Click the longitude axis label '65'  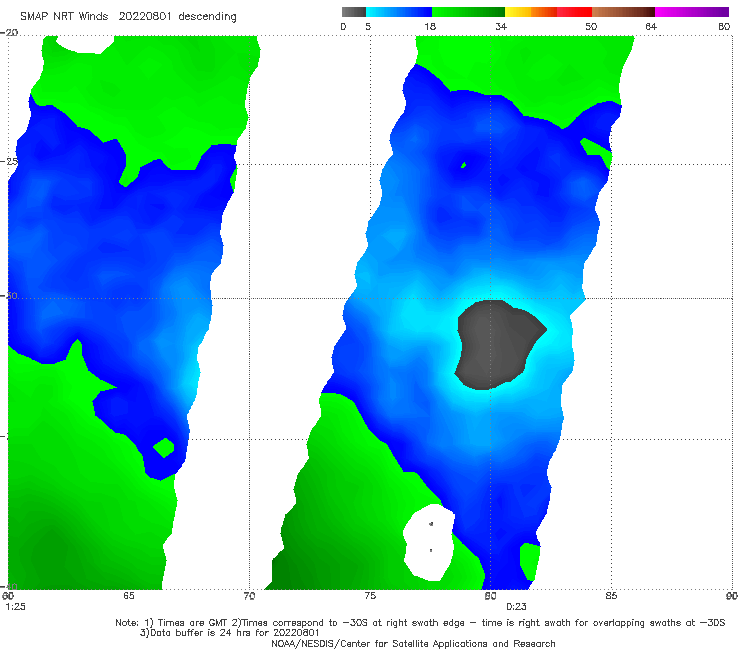click(129, 596)
